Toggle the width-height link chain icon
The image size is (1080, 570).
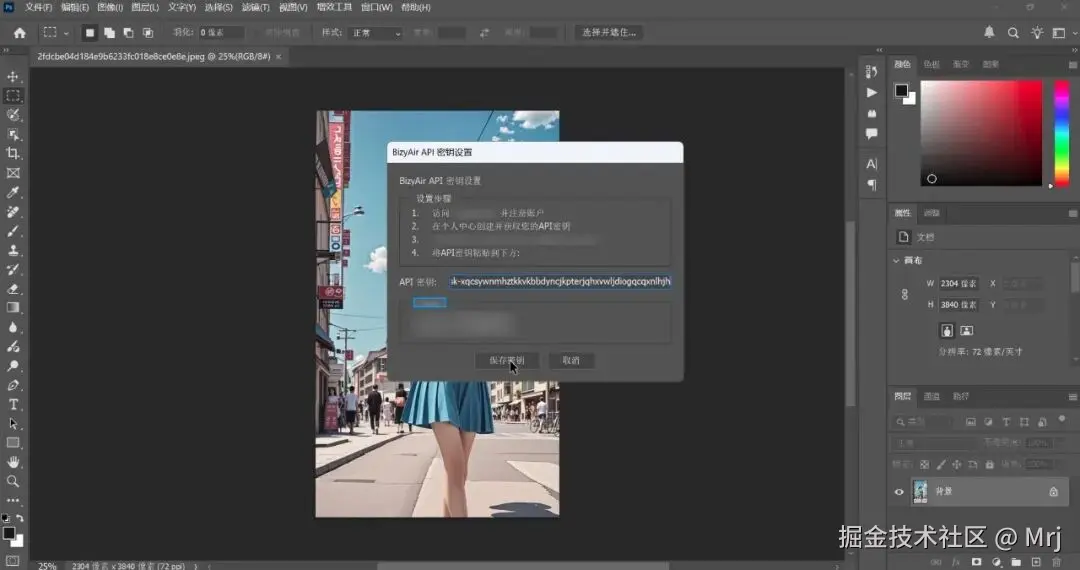click(905, 294)
